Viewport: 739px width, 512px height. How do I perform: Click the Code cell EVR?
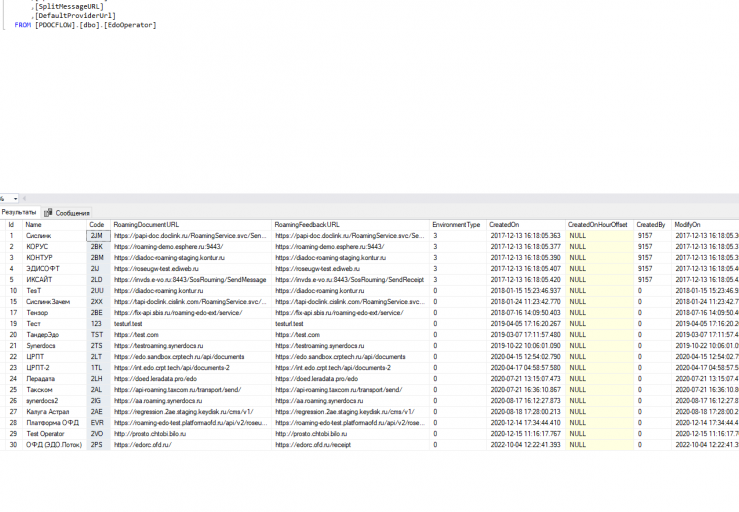pyautogui.click(x=99, y=423)
